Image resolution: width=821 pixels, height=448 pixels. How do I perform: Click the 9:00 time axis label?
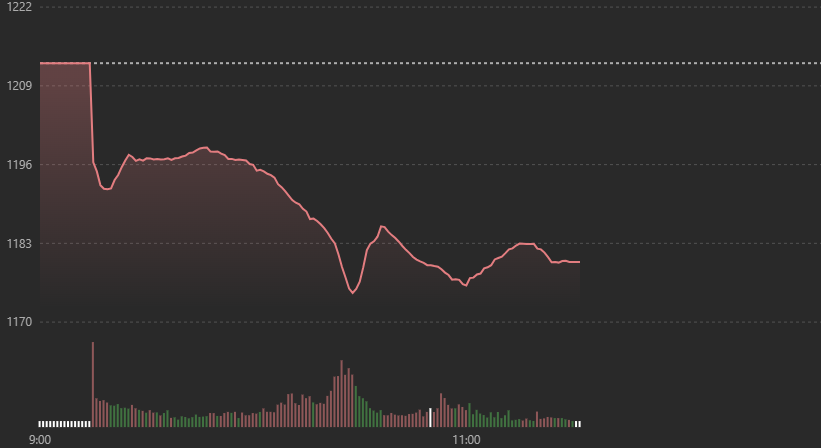(40, 440)
